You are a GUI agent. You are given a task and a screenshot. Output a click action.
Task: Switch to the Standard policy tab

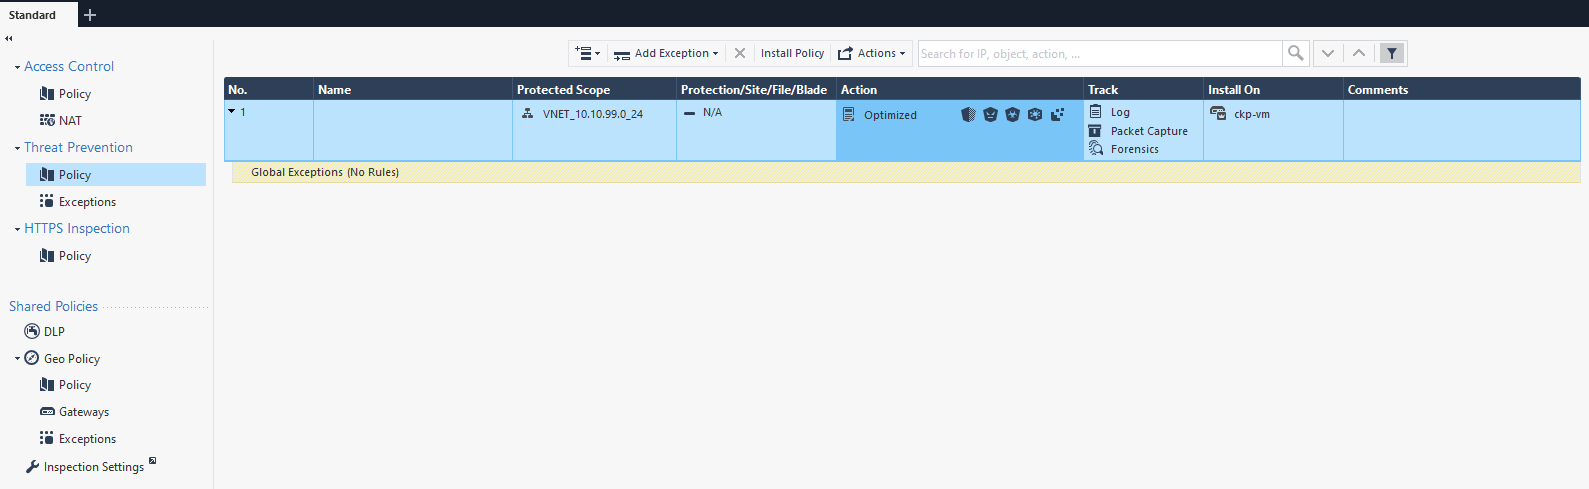click(x=33, y=15)
